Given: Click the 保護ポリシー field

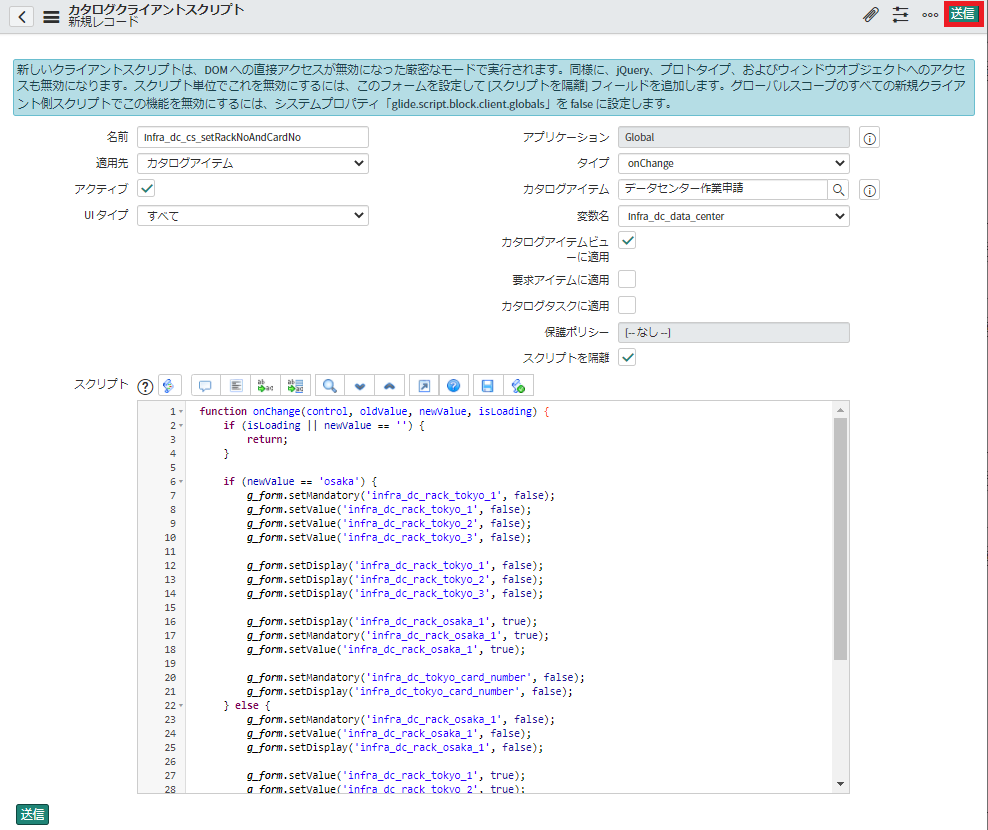Looking at the screenshot, I should pyautogui.click(x=733, y=333).
